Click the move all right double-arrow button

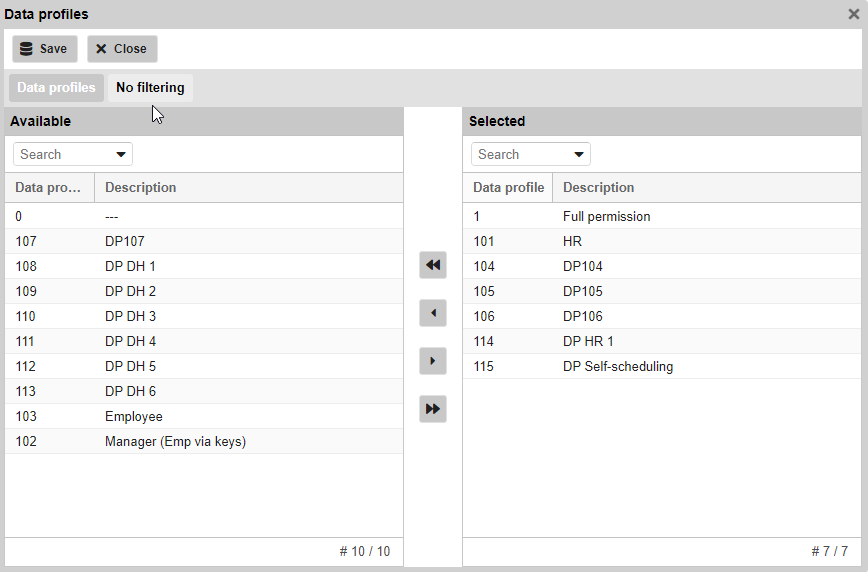tap(433, 409)
